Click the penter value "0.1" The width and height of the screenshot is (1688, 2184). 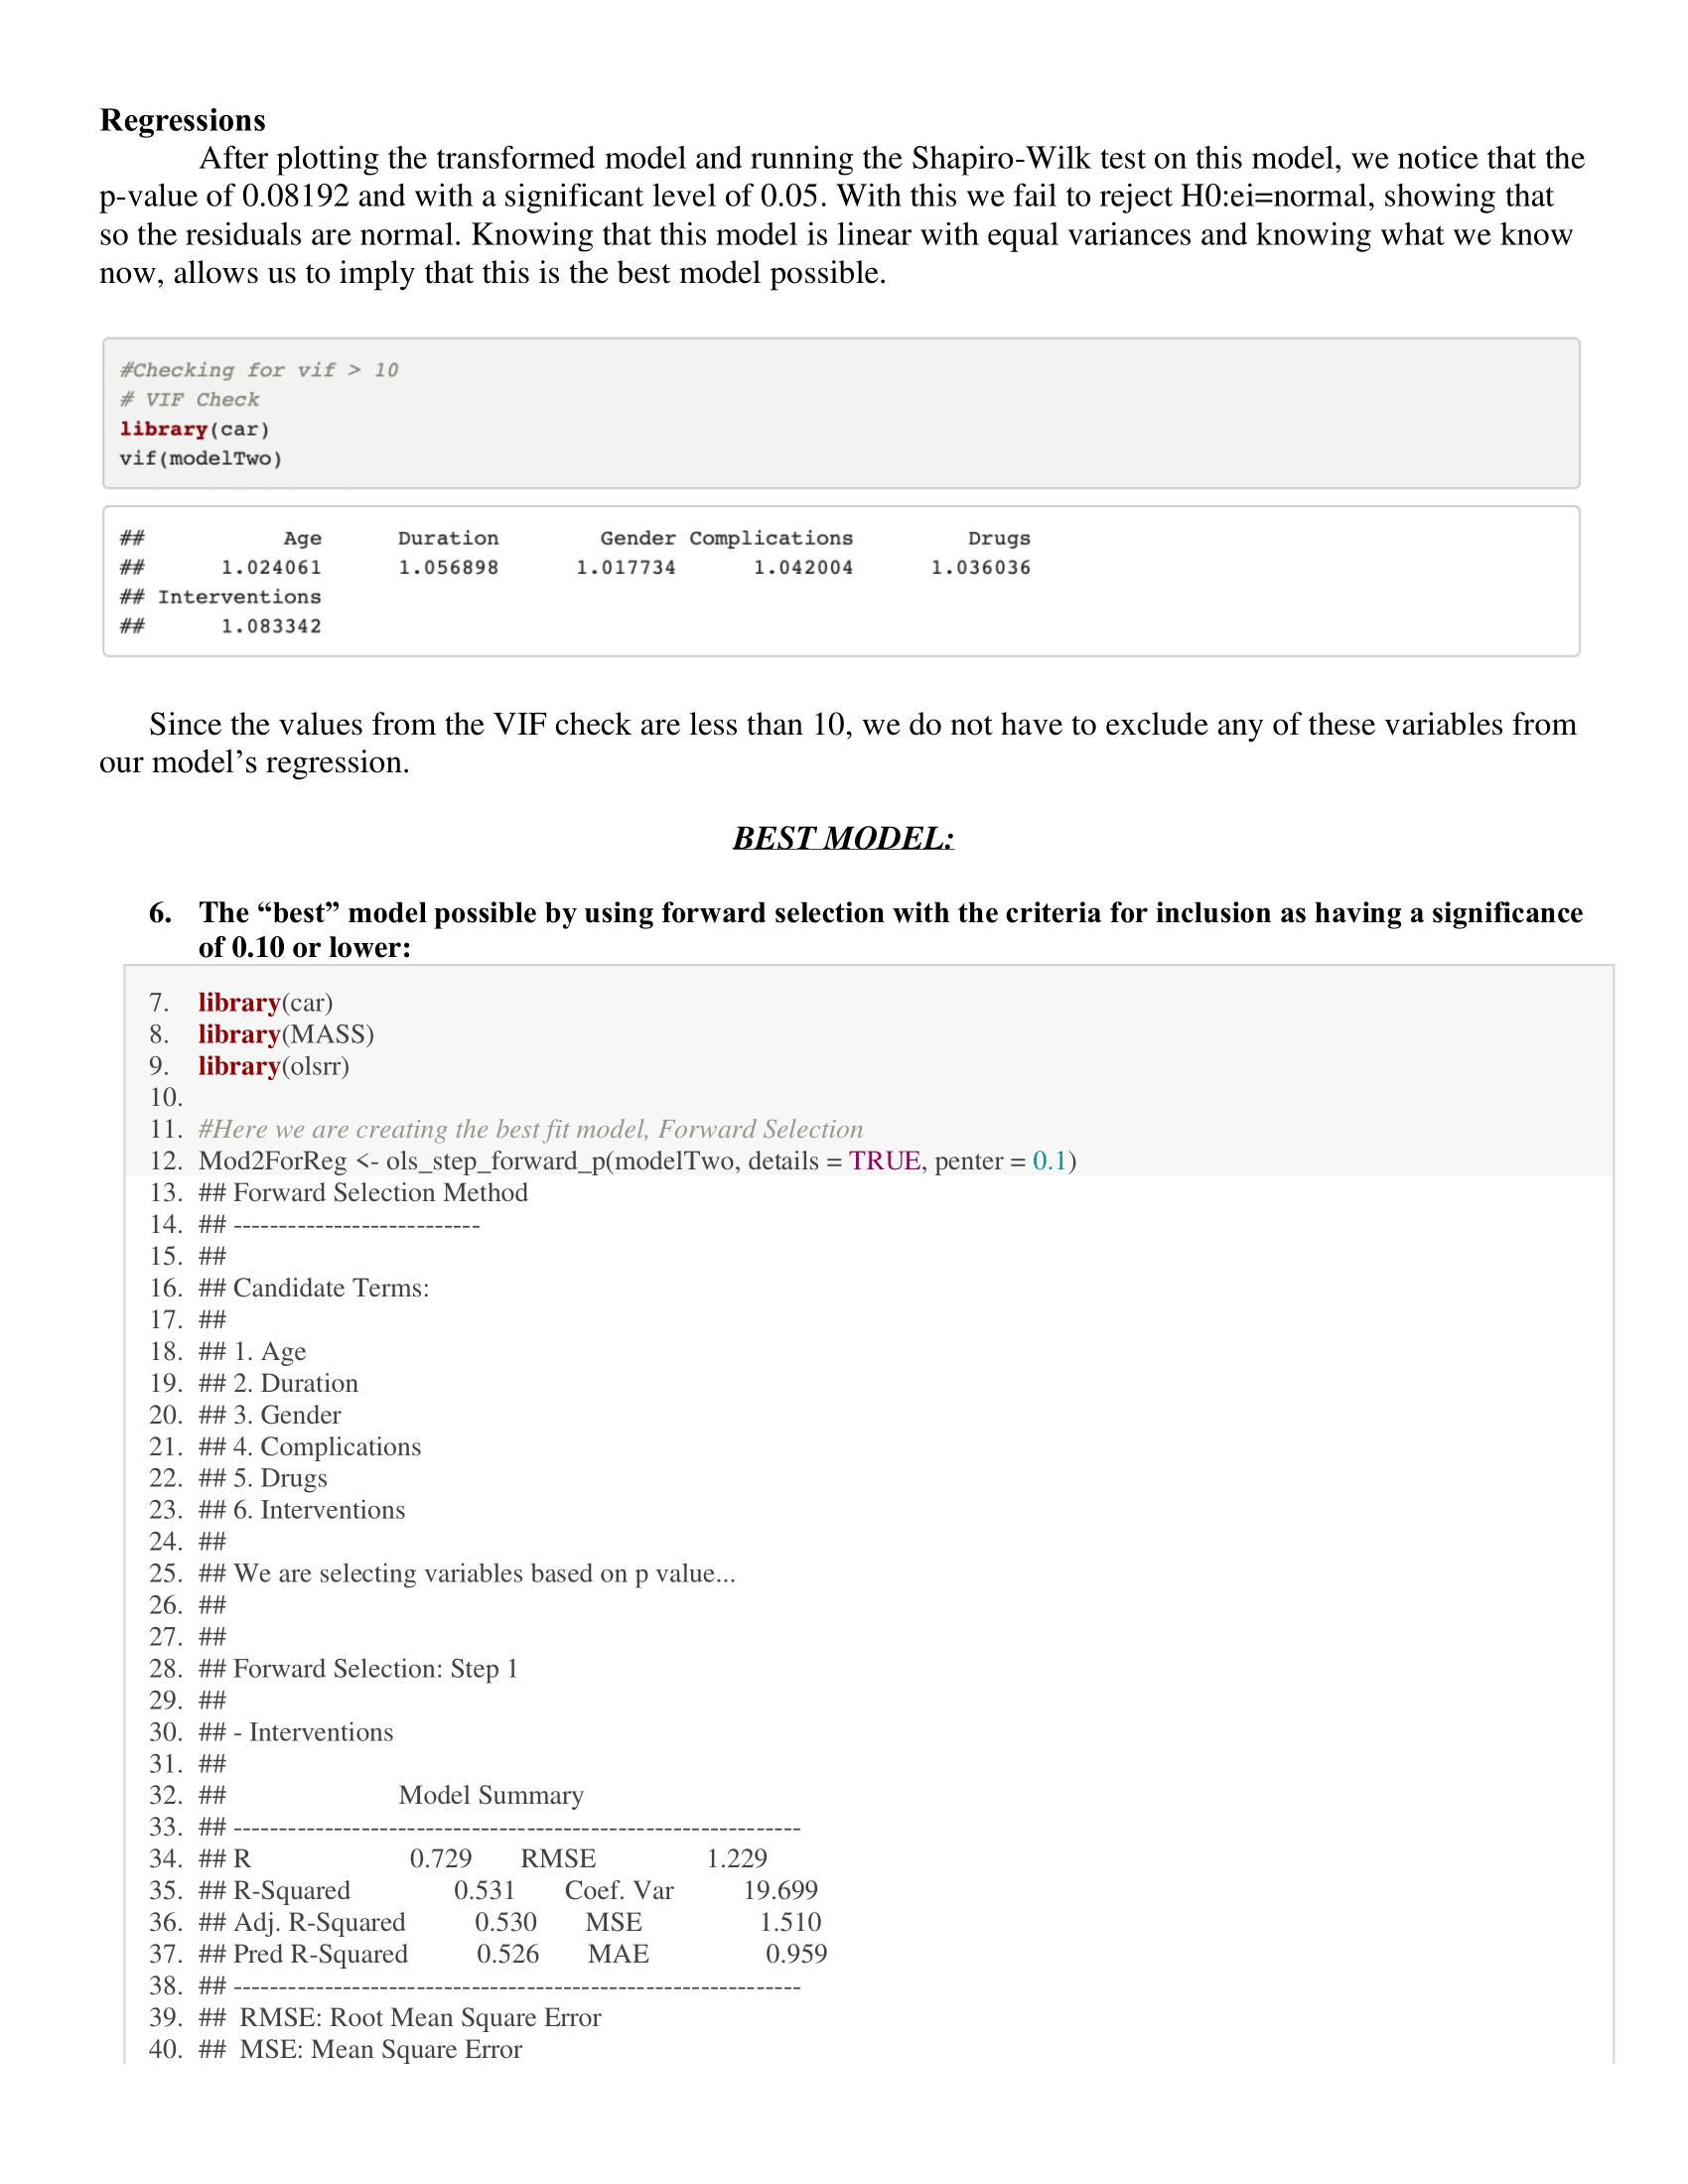(1051, 1161)
